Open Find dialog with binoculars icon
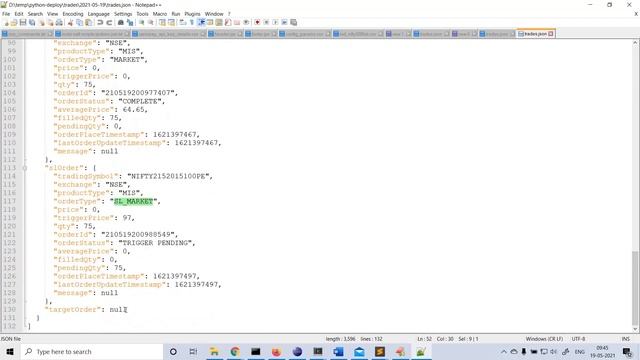 coord(121,22)
